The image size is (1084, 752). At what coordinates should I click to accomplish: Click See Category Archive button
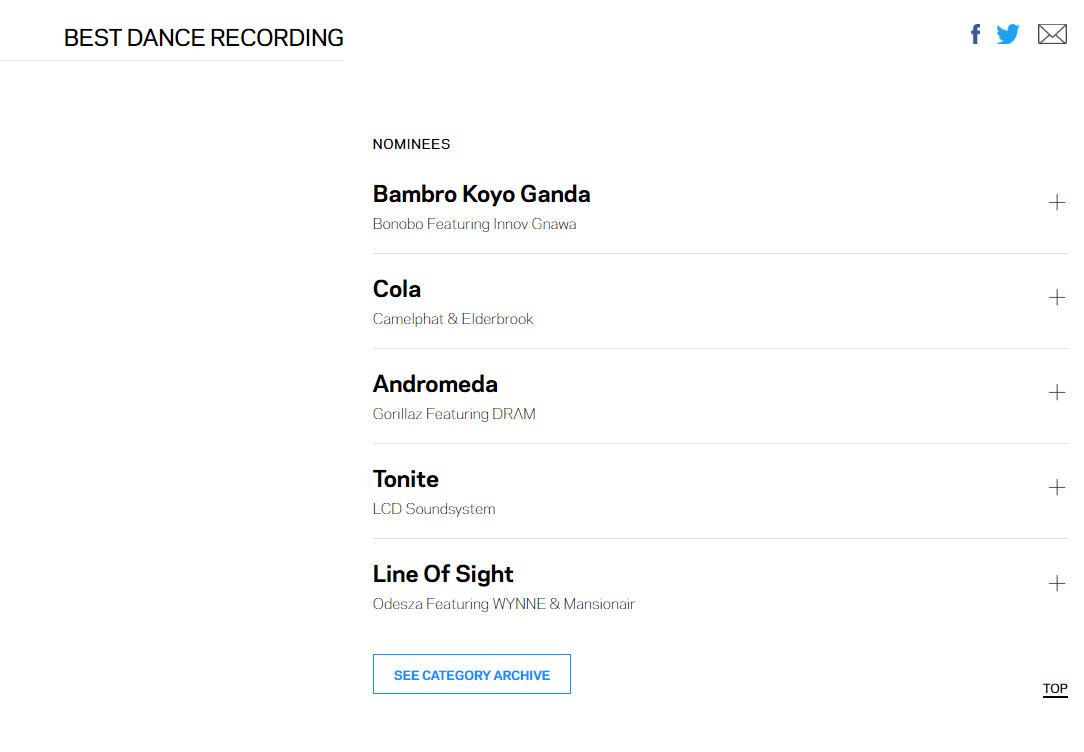coord(472,675)
